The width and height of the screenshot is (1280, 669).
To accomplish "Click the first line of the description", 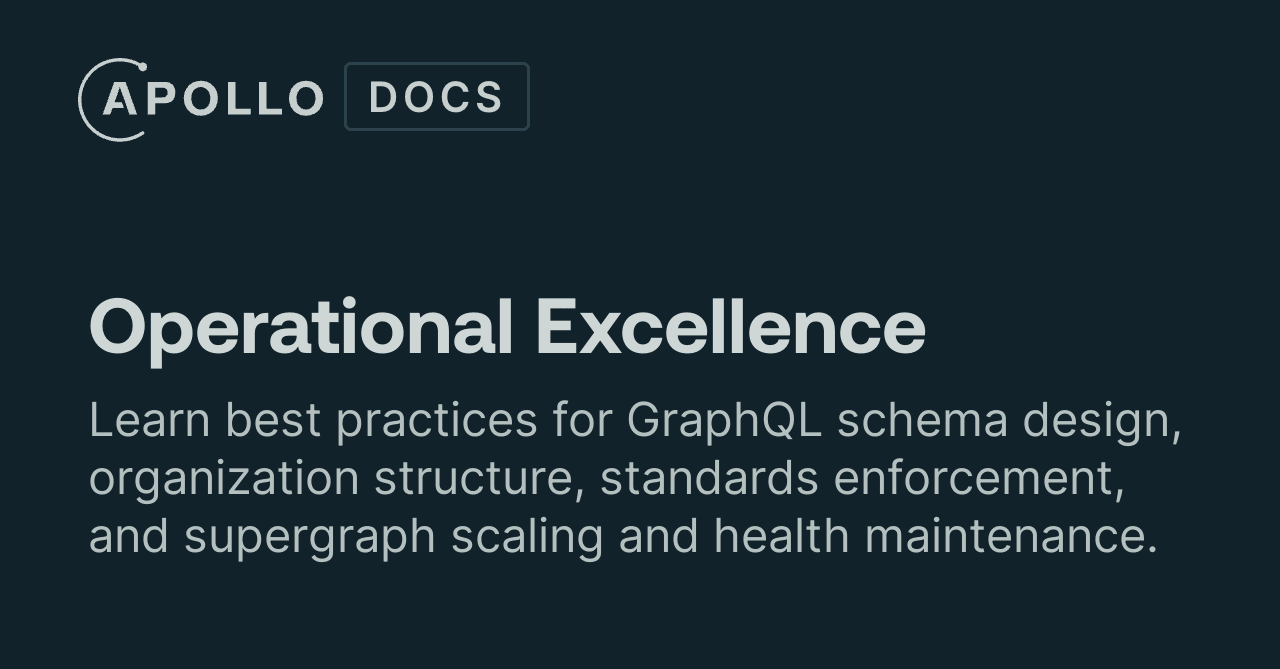I will tap(635, 421).
